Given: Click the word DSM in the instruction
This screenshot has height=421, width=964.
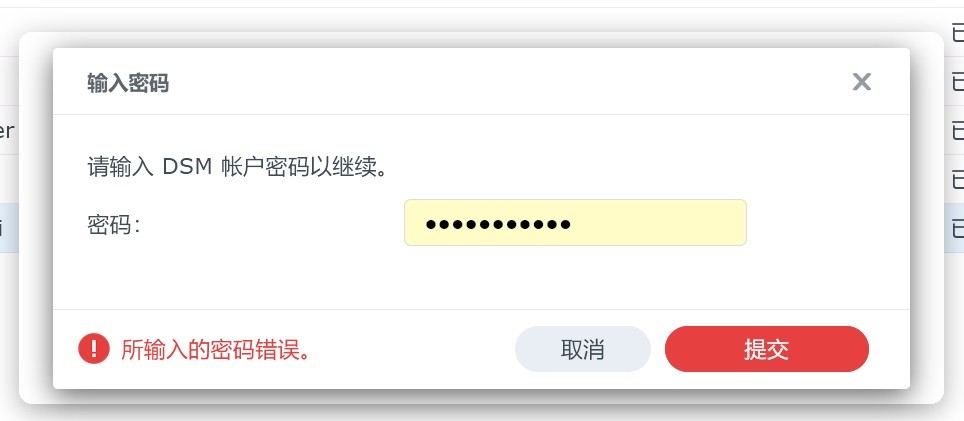Looking at the screenshot, I should click(187, 167).
